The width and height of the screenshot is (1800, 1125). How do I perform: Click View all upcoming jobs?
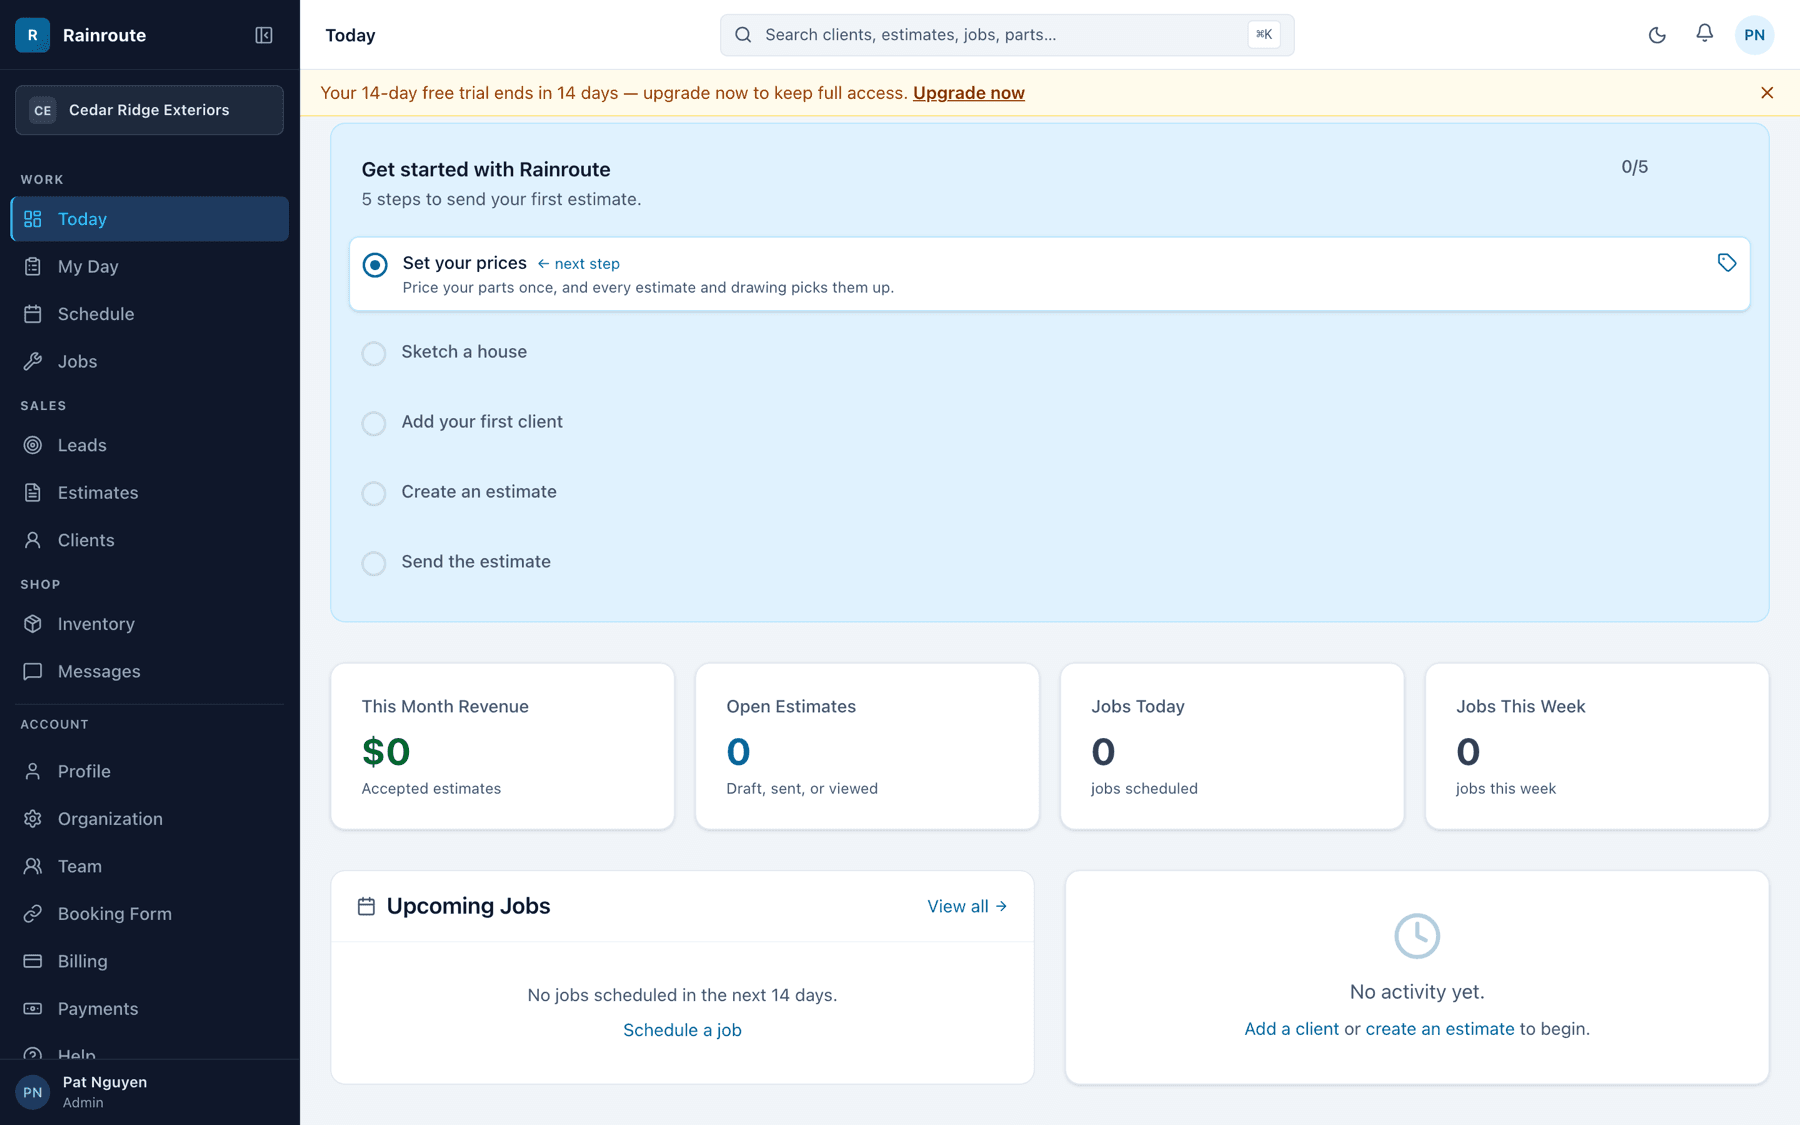967,906
